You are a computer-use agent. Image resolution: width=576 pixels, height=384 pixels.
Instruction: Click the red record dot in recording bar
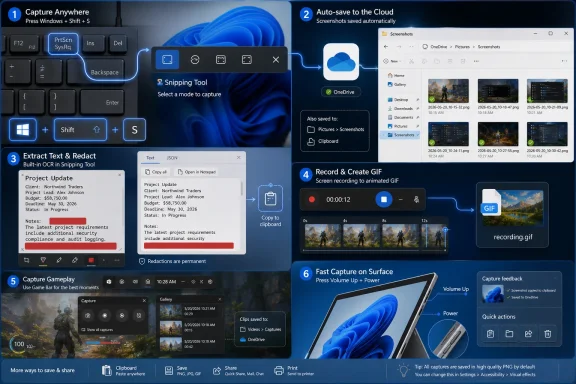tap(312, 199)
